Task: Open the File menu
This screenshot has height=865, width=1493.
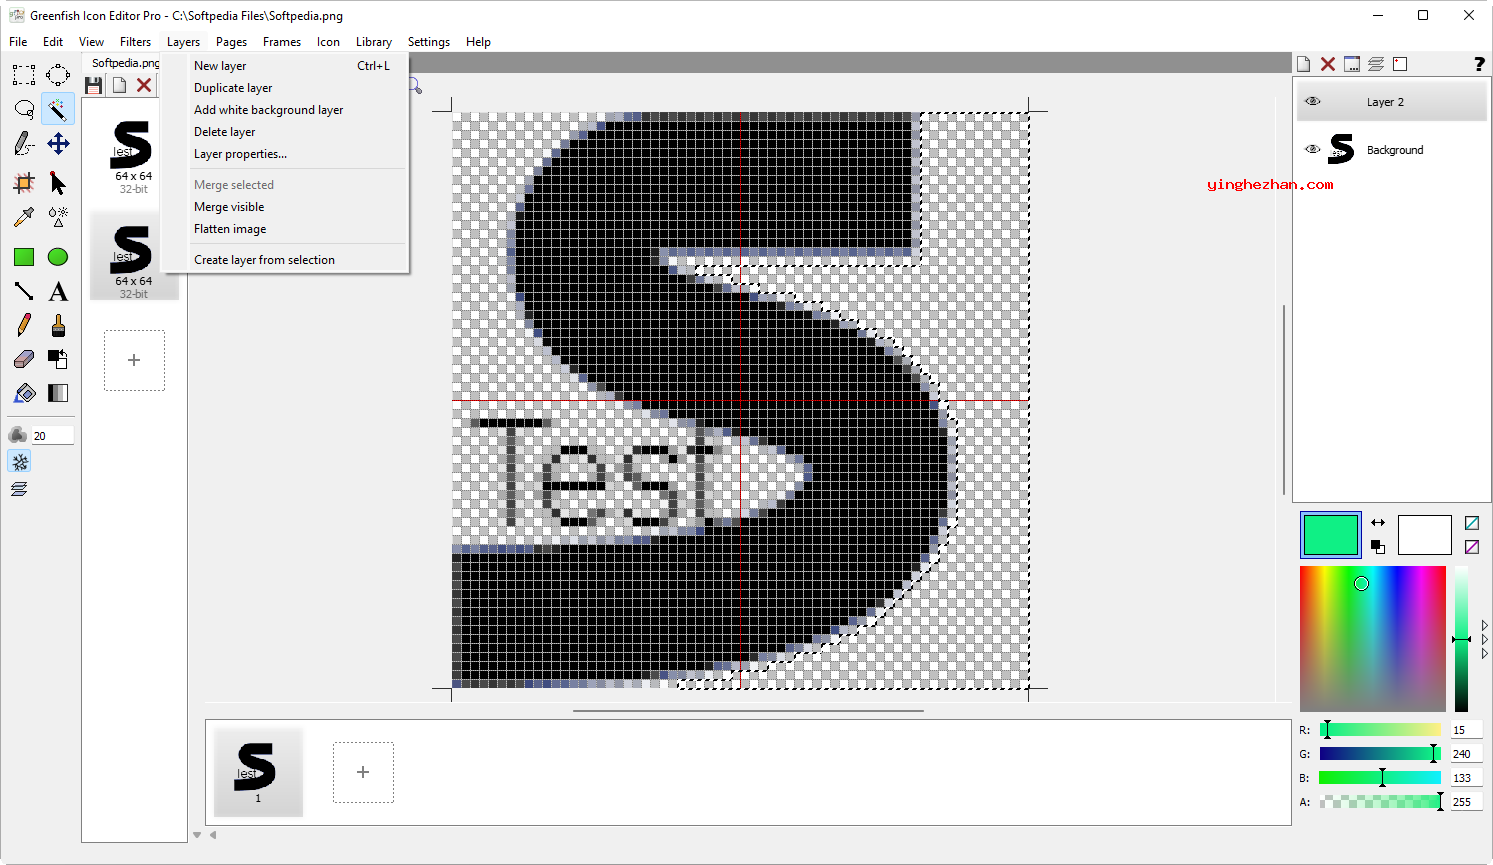Action: (18, 42)
